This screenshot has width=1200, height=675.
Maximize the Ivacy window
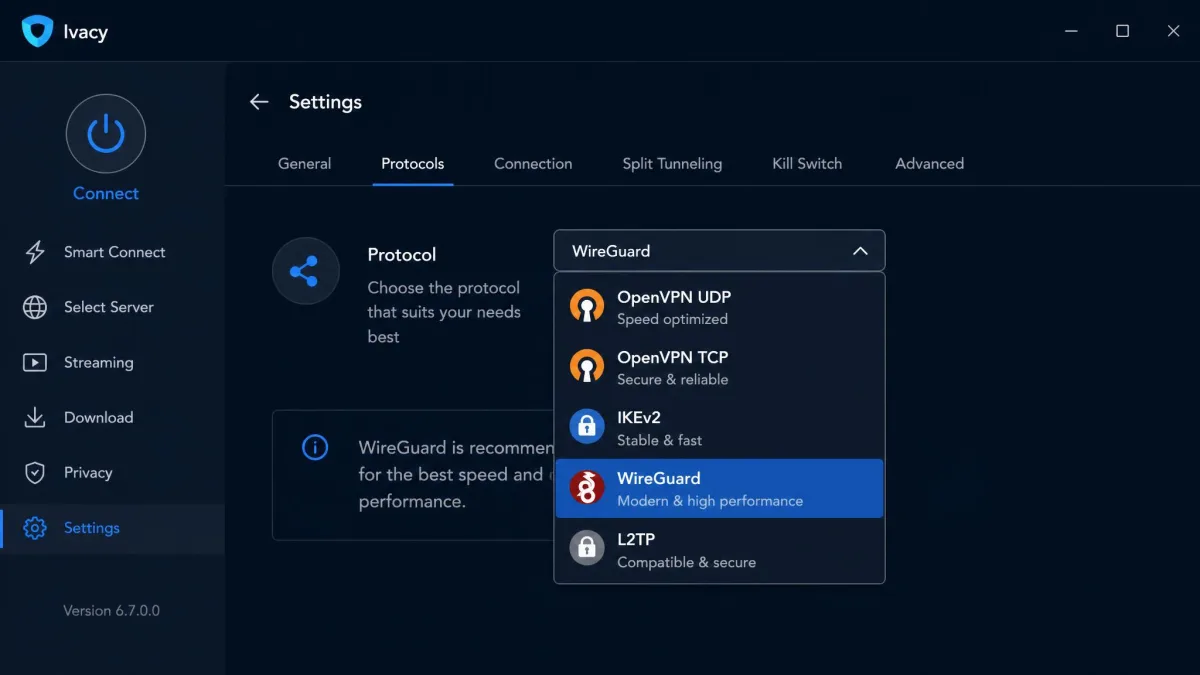1123,31
